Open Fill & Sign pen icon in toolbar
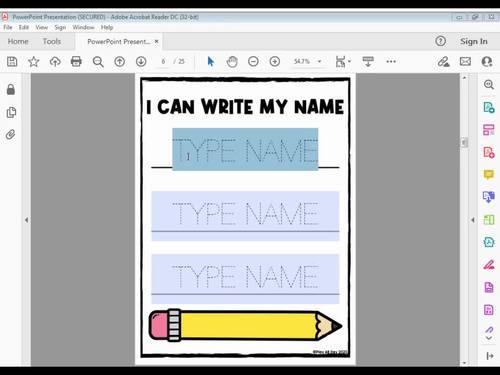The width and height of the screenshot is (500, 375). [x=444, y=62]
